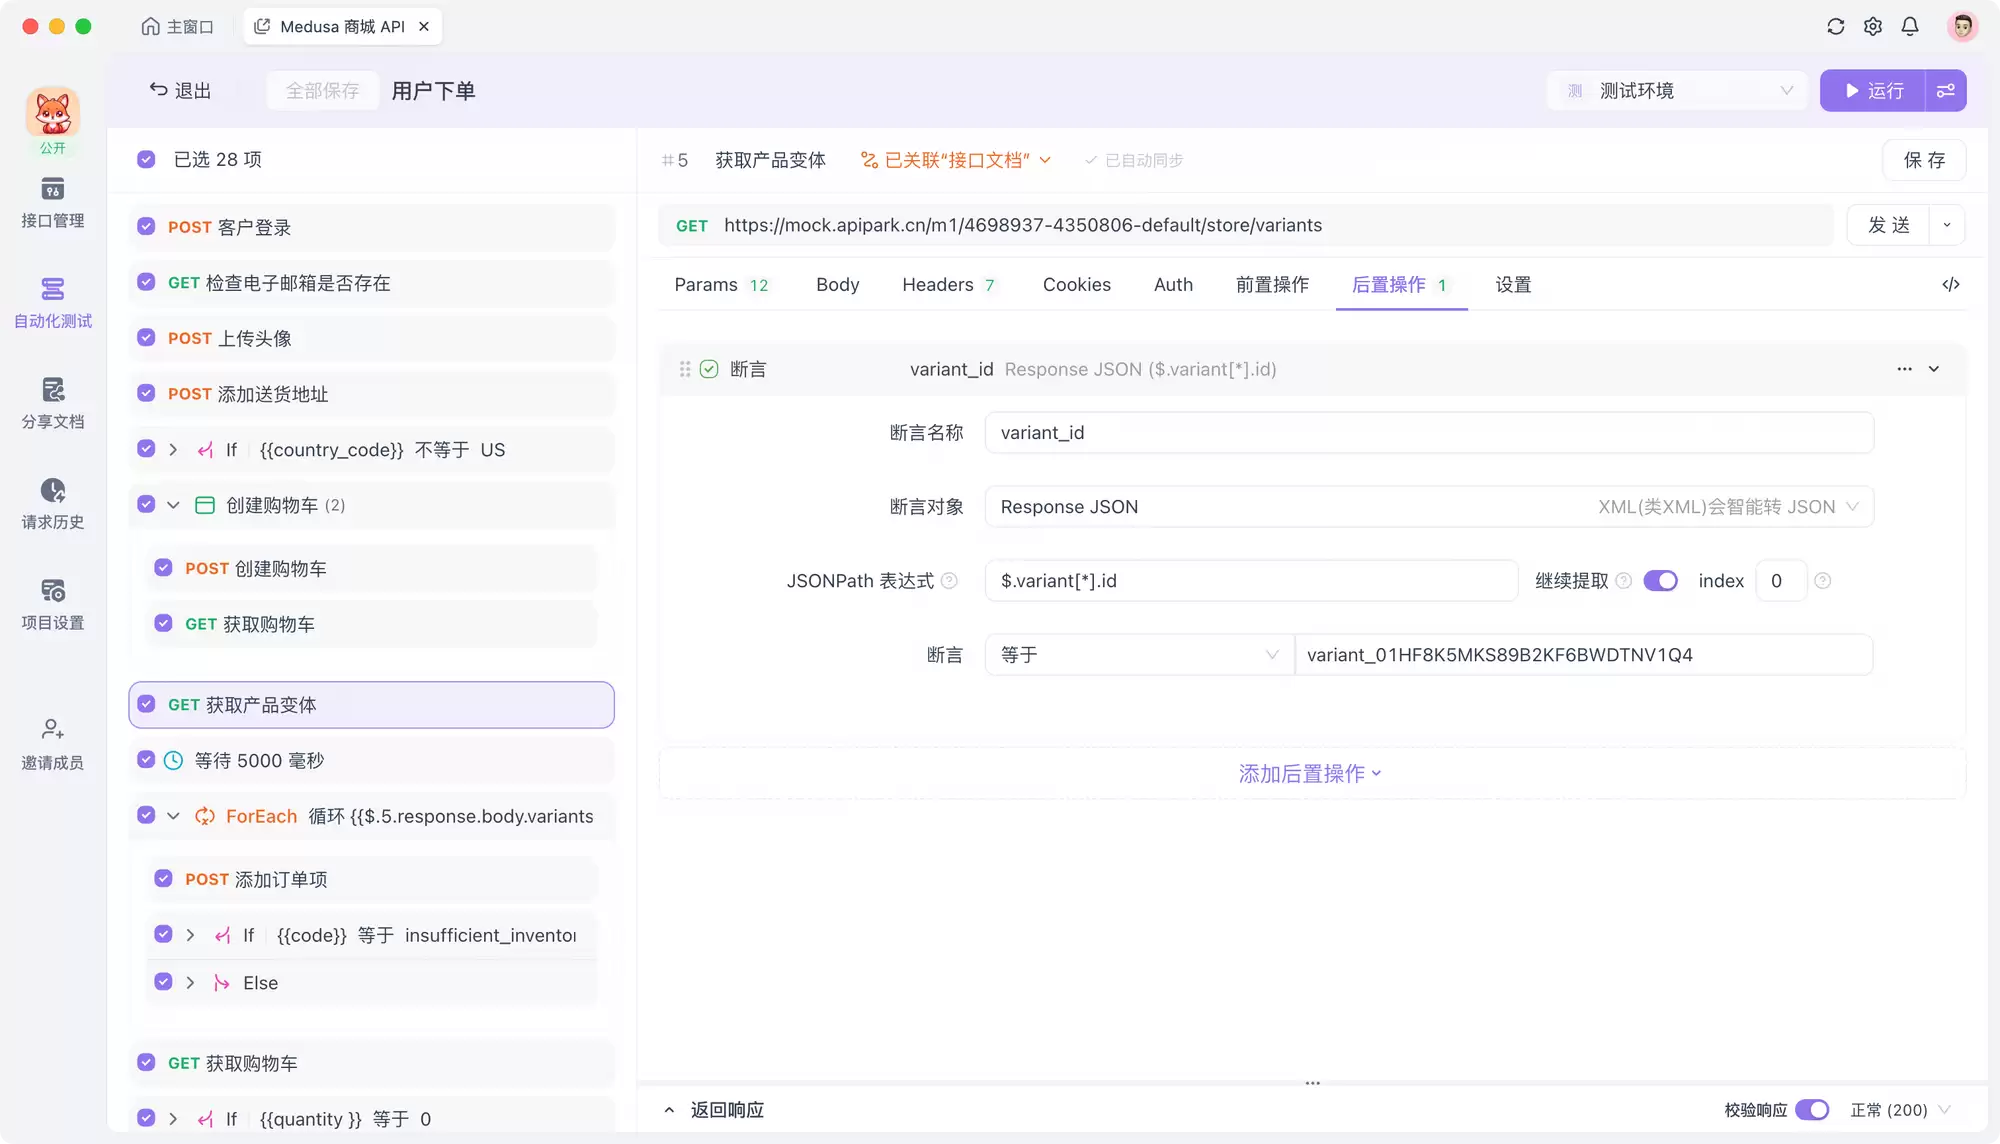Open 接口管理 in the sidebar
The height and width of the screenshot is (1144, 2000).
[x=53, y=203]
